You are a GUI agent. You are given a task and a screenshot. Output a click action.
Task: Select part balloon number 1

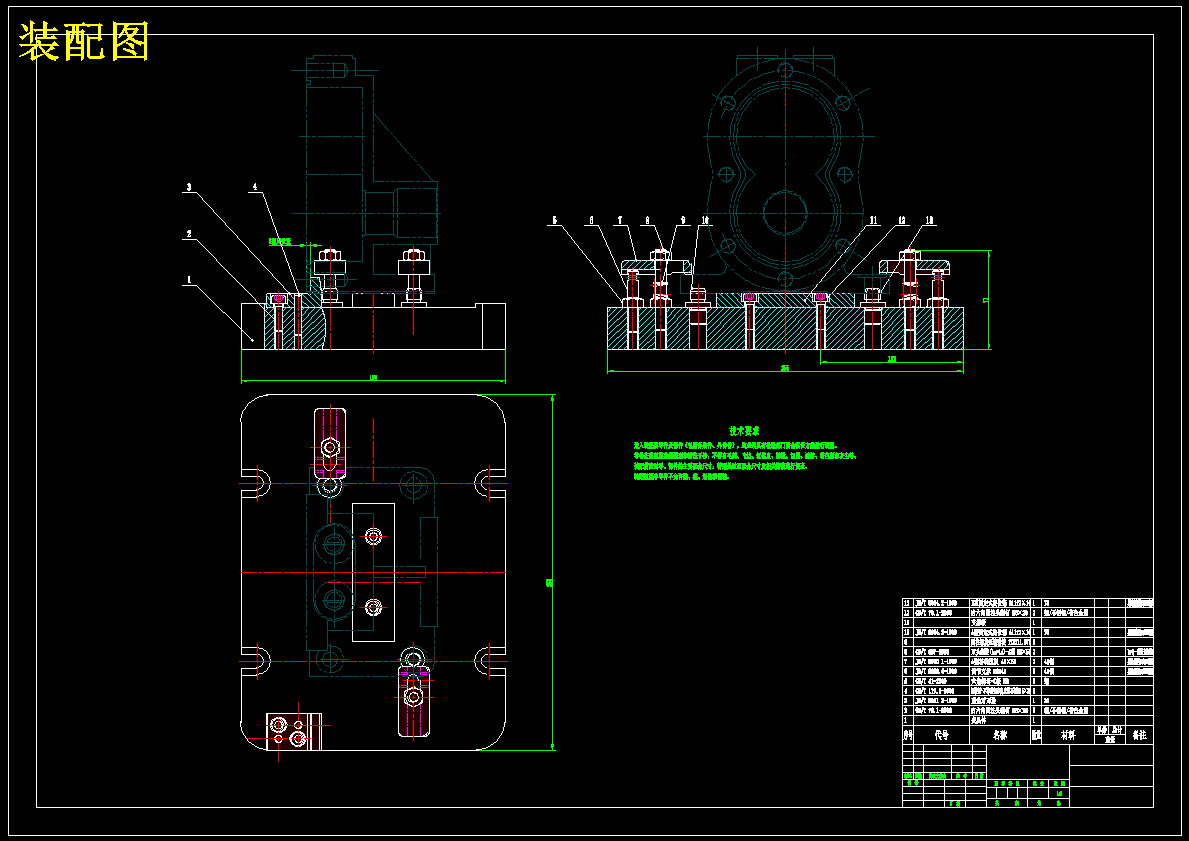coord(189,281)
